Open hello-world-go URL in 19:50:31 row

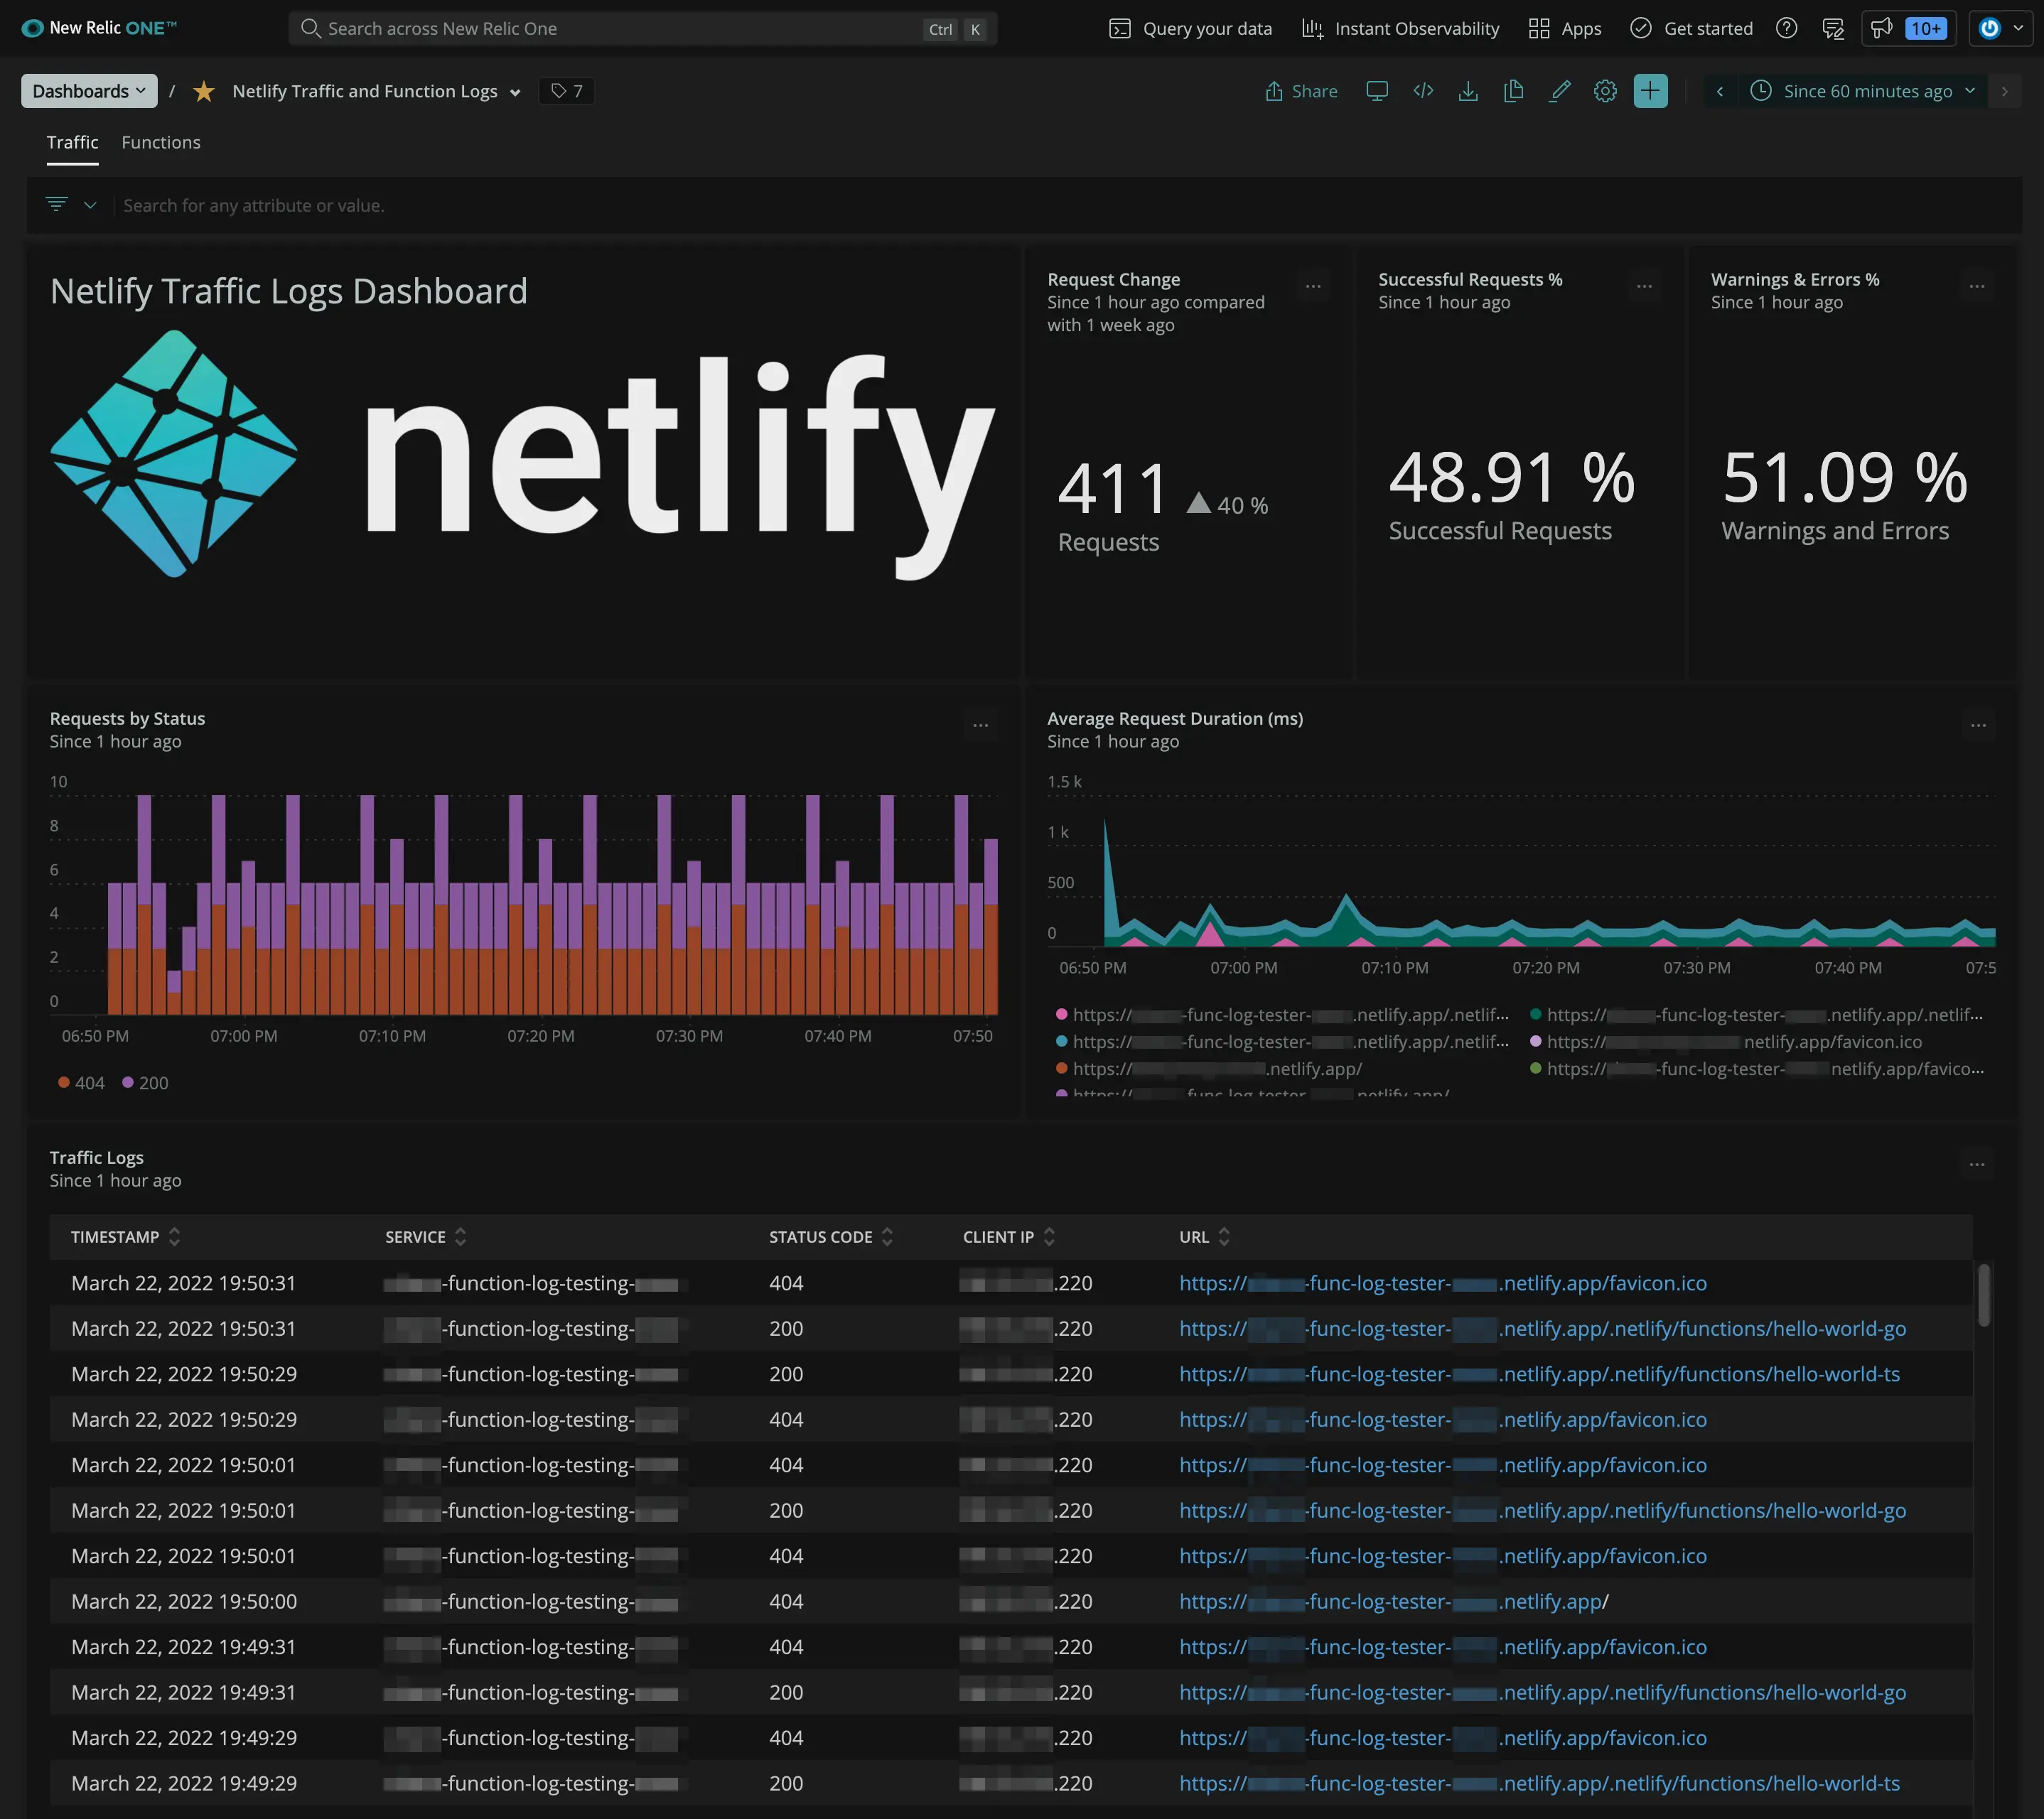[1542, 1328]
